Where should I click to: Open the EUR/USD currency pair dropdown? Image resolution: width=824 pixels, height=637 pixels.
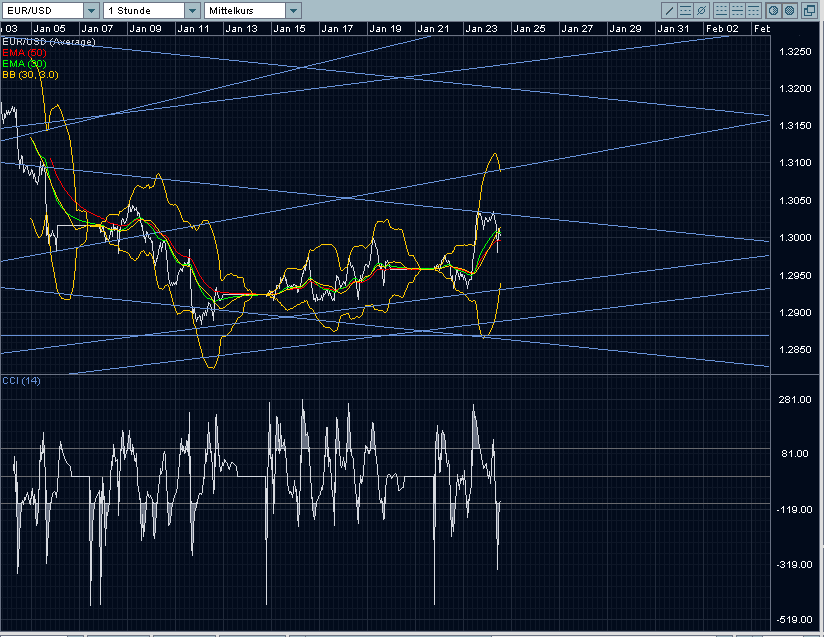pos(49,10)
